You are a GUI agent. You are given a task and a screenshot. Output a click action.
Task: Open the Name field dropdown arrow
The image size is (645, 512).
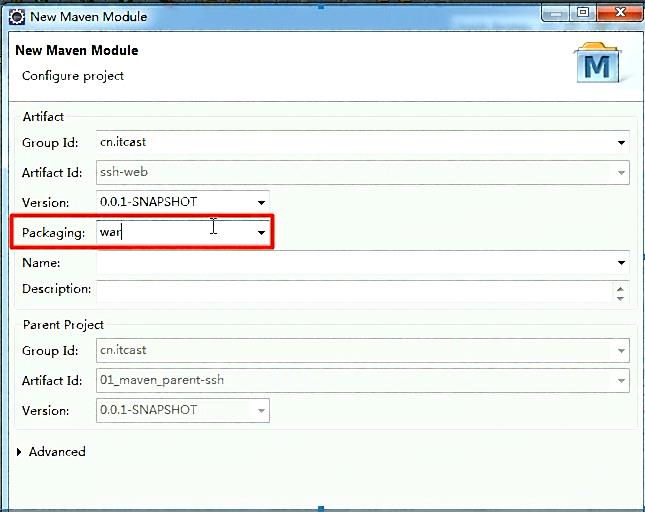(x=621, y=263)
